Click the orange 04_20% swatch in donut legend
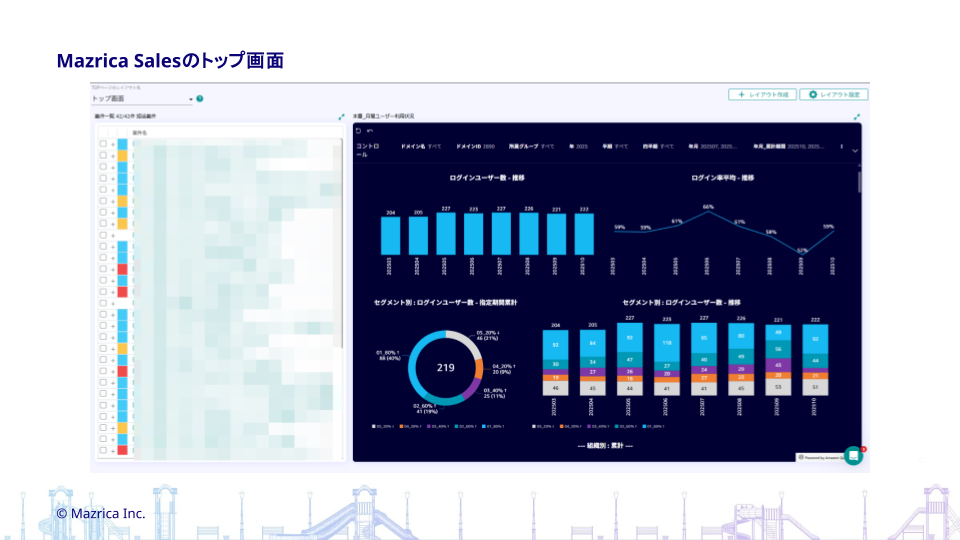 (401, 426)
